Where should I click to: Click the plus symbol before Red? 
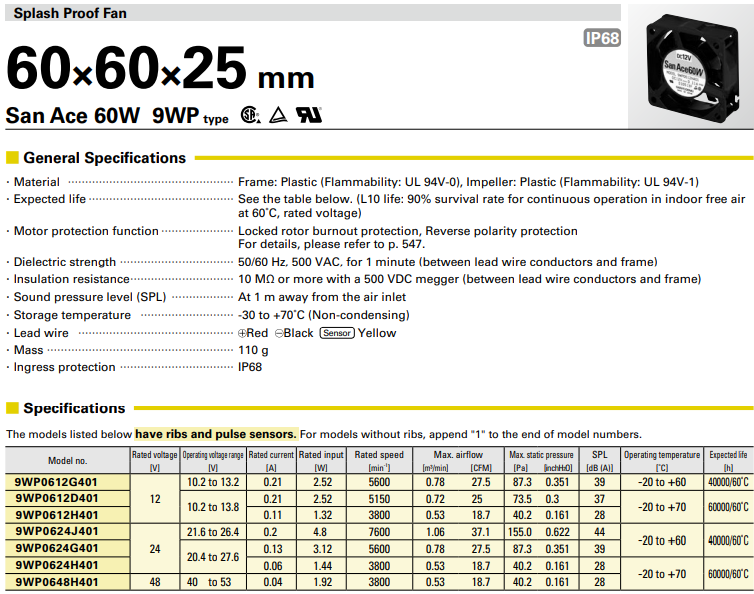click(242, 333)
